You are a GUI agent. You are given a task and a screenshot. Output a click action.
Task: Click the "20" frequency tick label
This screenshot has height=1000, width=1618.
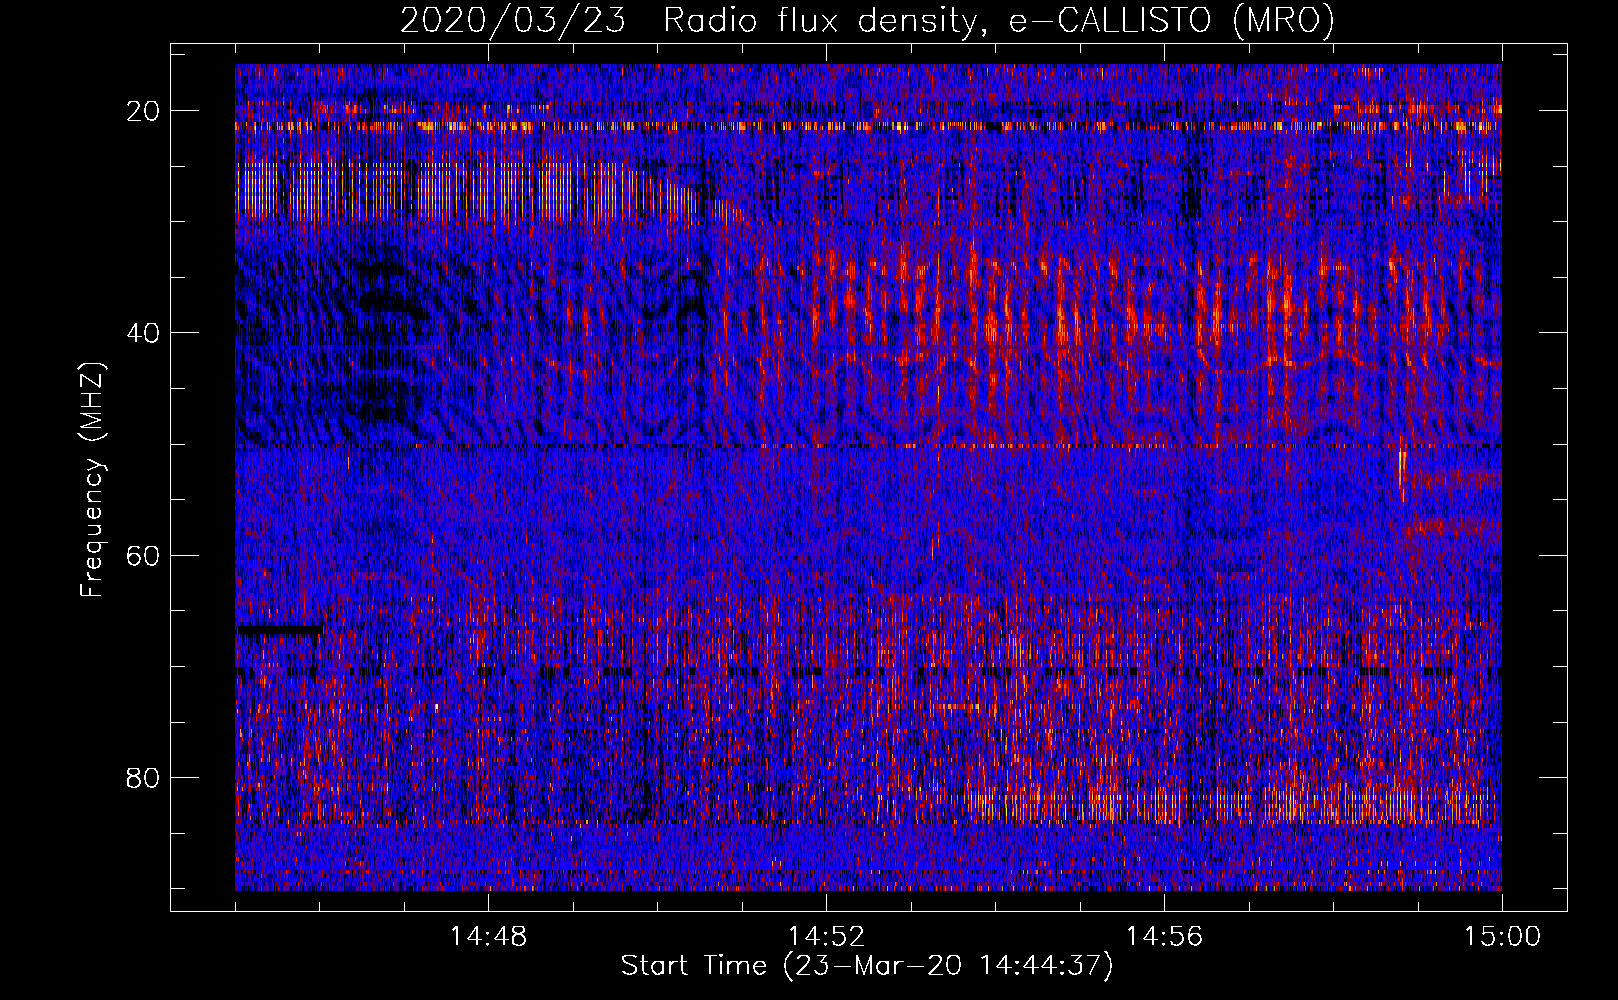(x=144, y=110)
